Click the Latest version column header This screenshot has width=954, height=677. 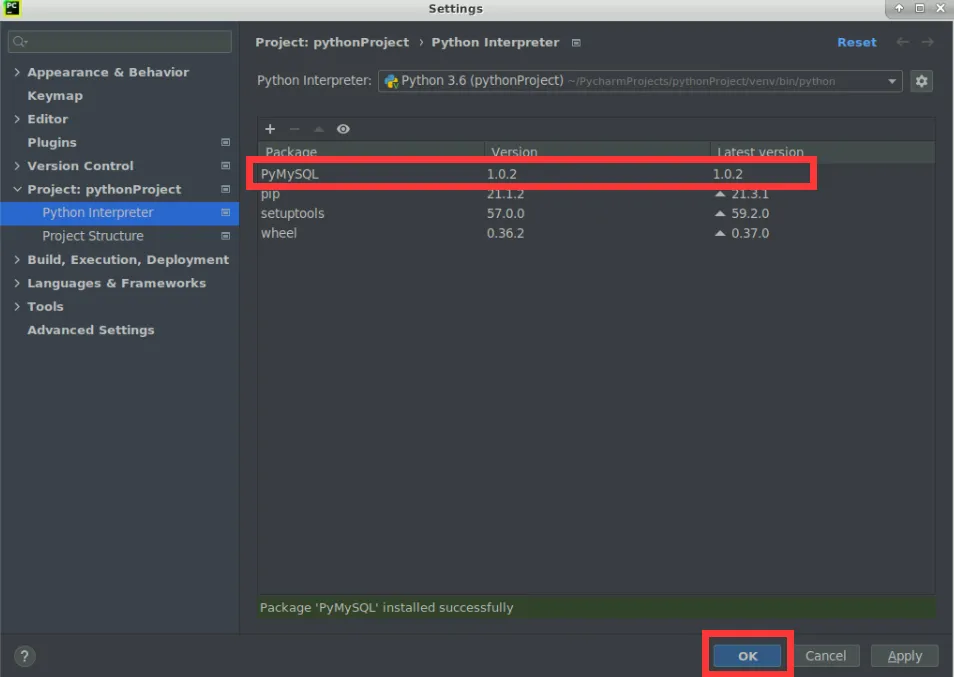click(823, 151)
